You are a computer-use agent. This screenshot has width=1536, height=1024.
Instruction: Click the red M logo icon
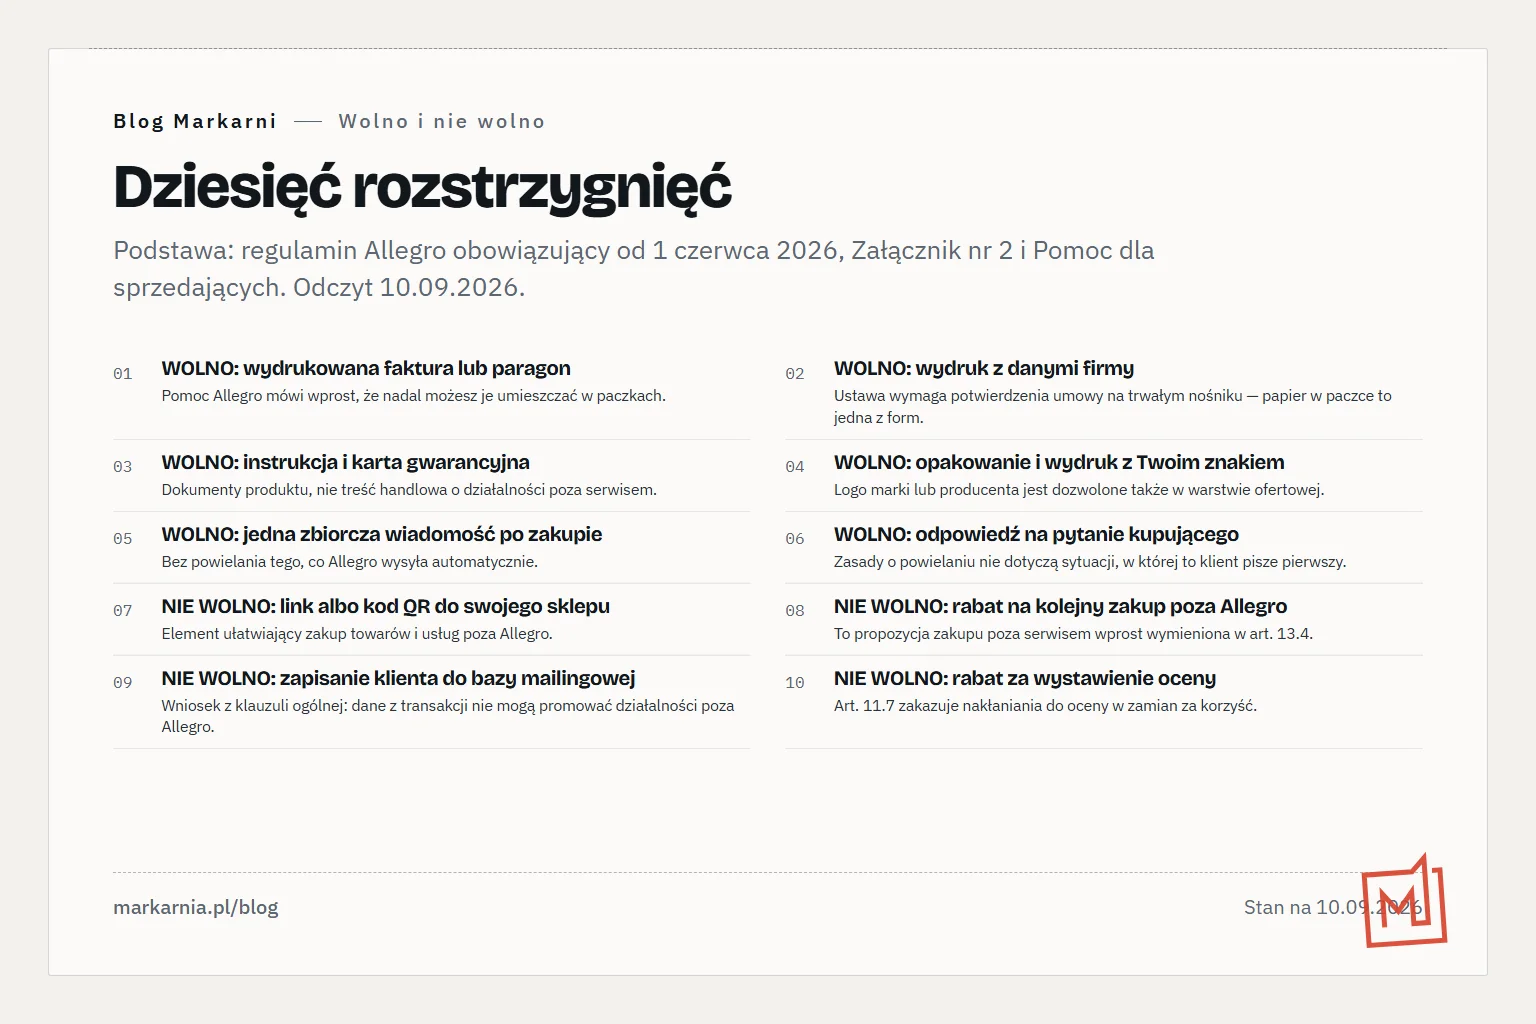(x=1404, y=901)
